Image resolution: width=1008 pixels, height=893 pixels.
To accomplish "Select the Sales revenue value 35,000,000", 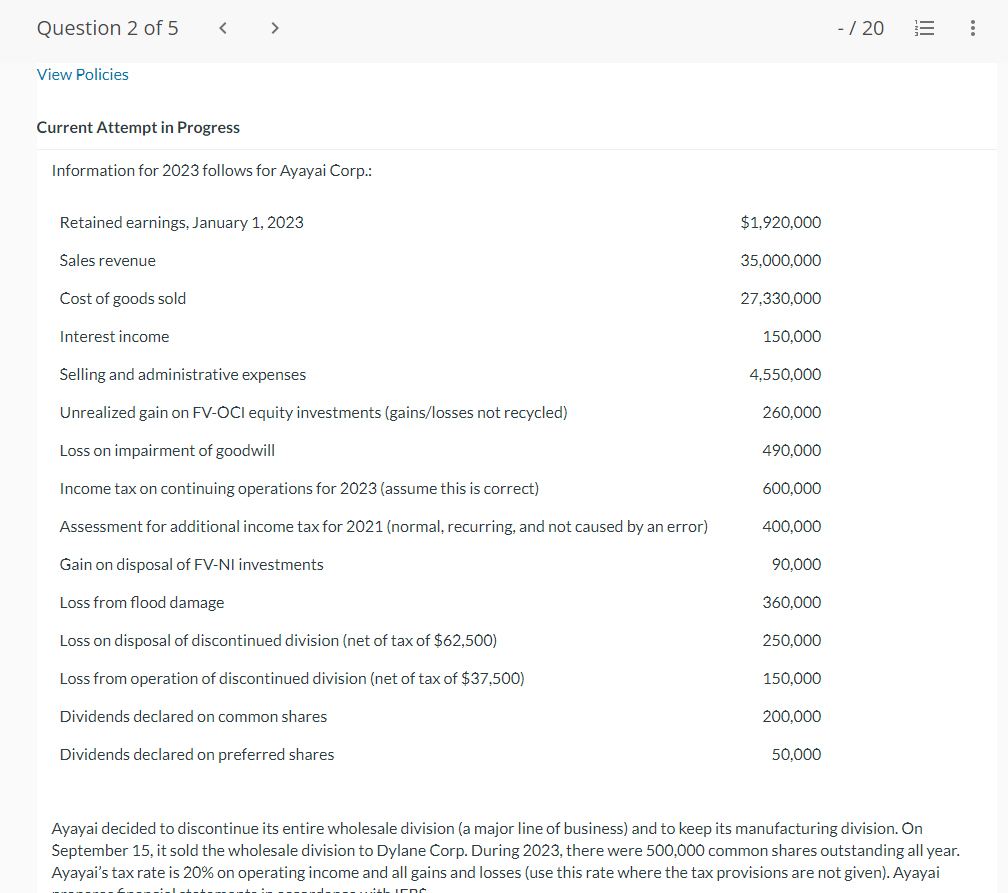I will click(783, 260).
